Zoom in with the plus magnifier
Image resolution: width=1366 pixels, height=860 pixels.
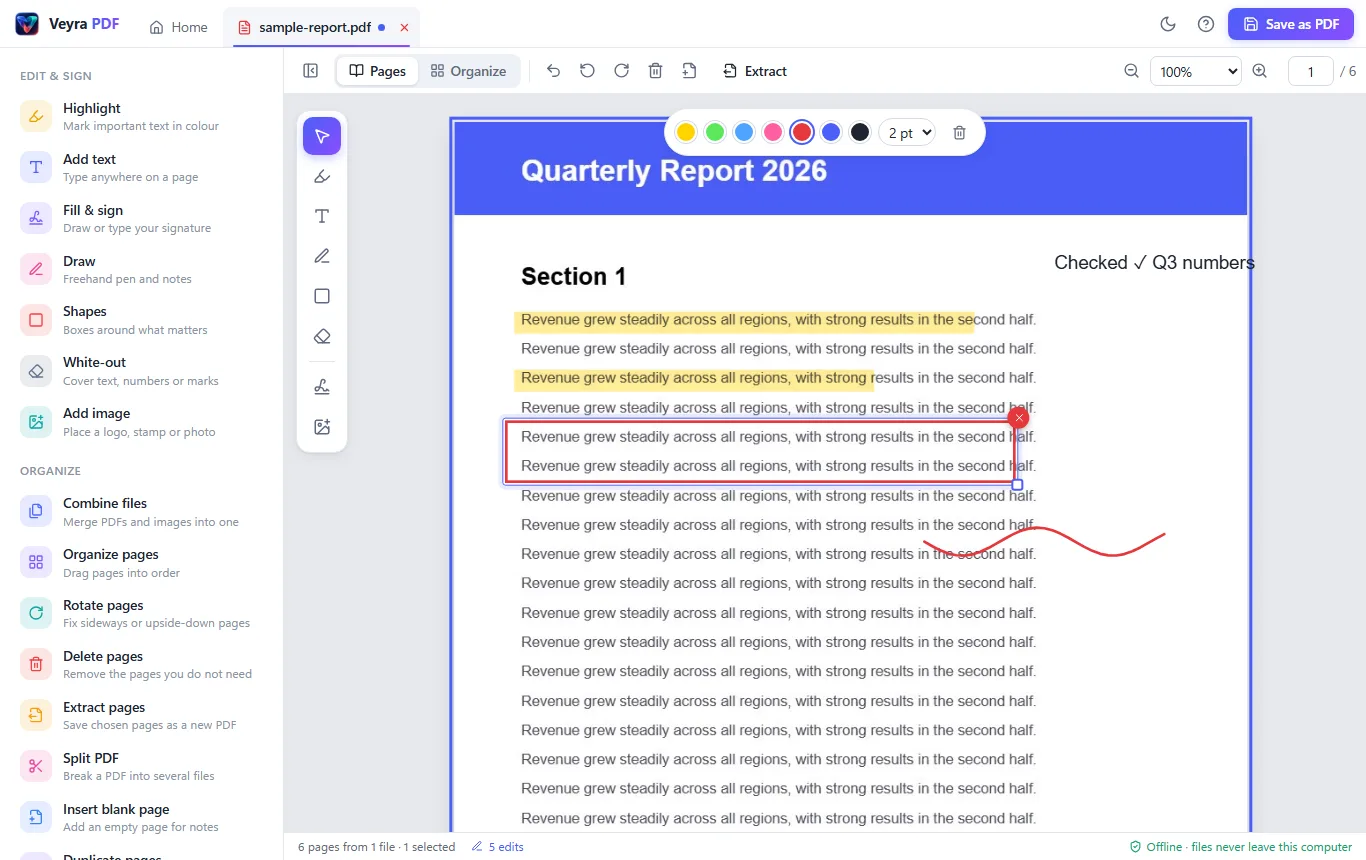(1260, 71)
